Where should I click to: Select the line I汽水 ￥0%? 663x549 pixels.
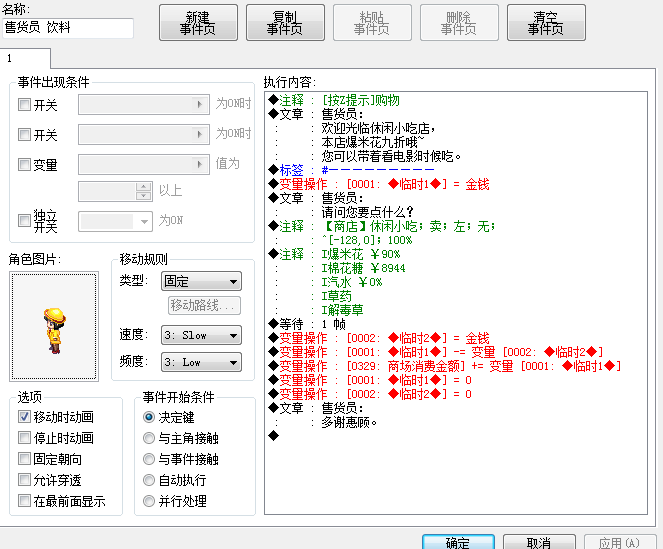pyautogui.click(x=456, y=282)
